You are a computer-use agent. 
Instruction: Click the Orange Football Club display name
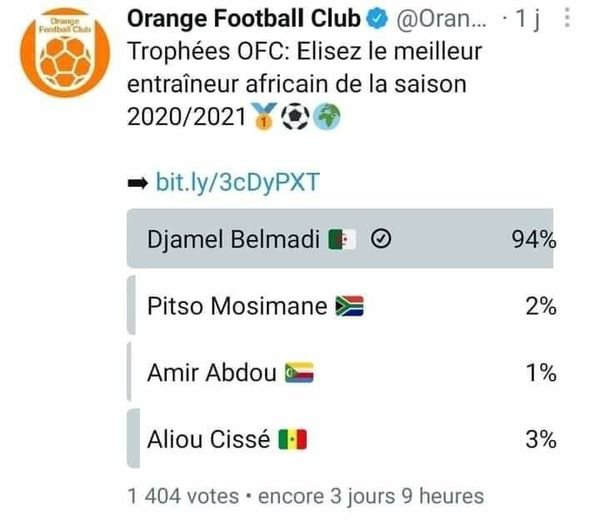(x=244, y=18)
